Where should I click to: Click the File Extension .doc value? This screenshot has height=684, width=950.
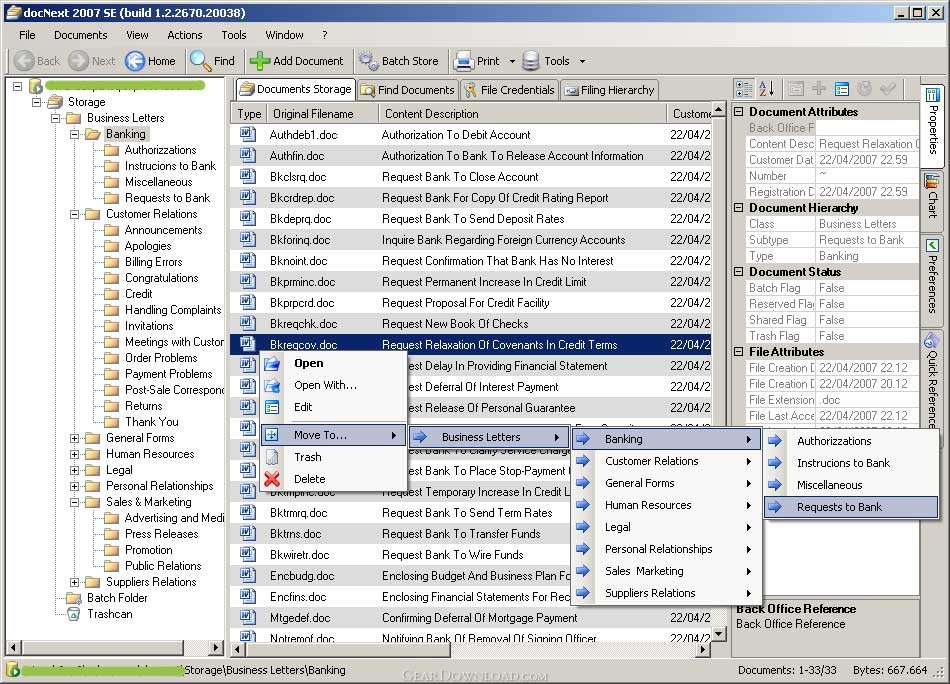pyautogui.click(x=867, y=400)
